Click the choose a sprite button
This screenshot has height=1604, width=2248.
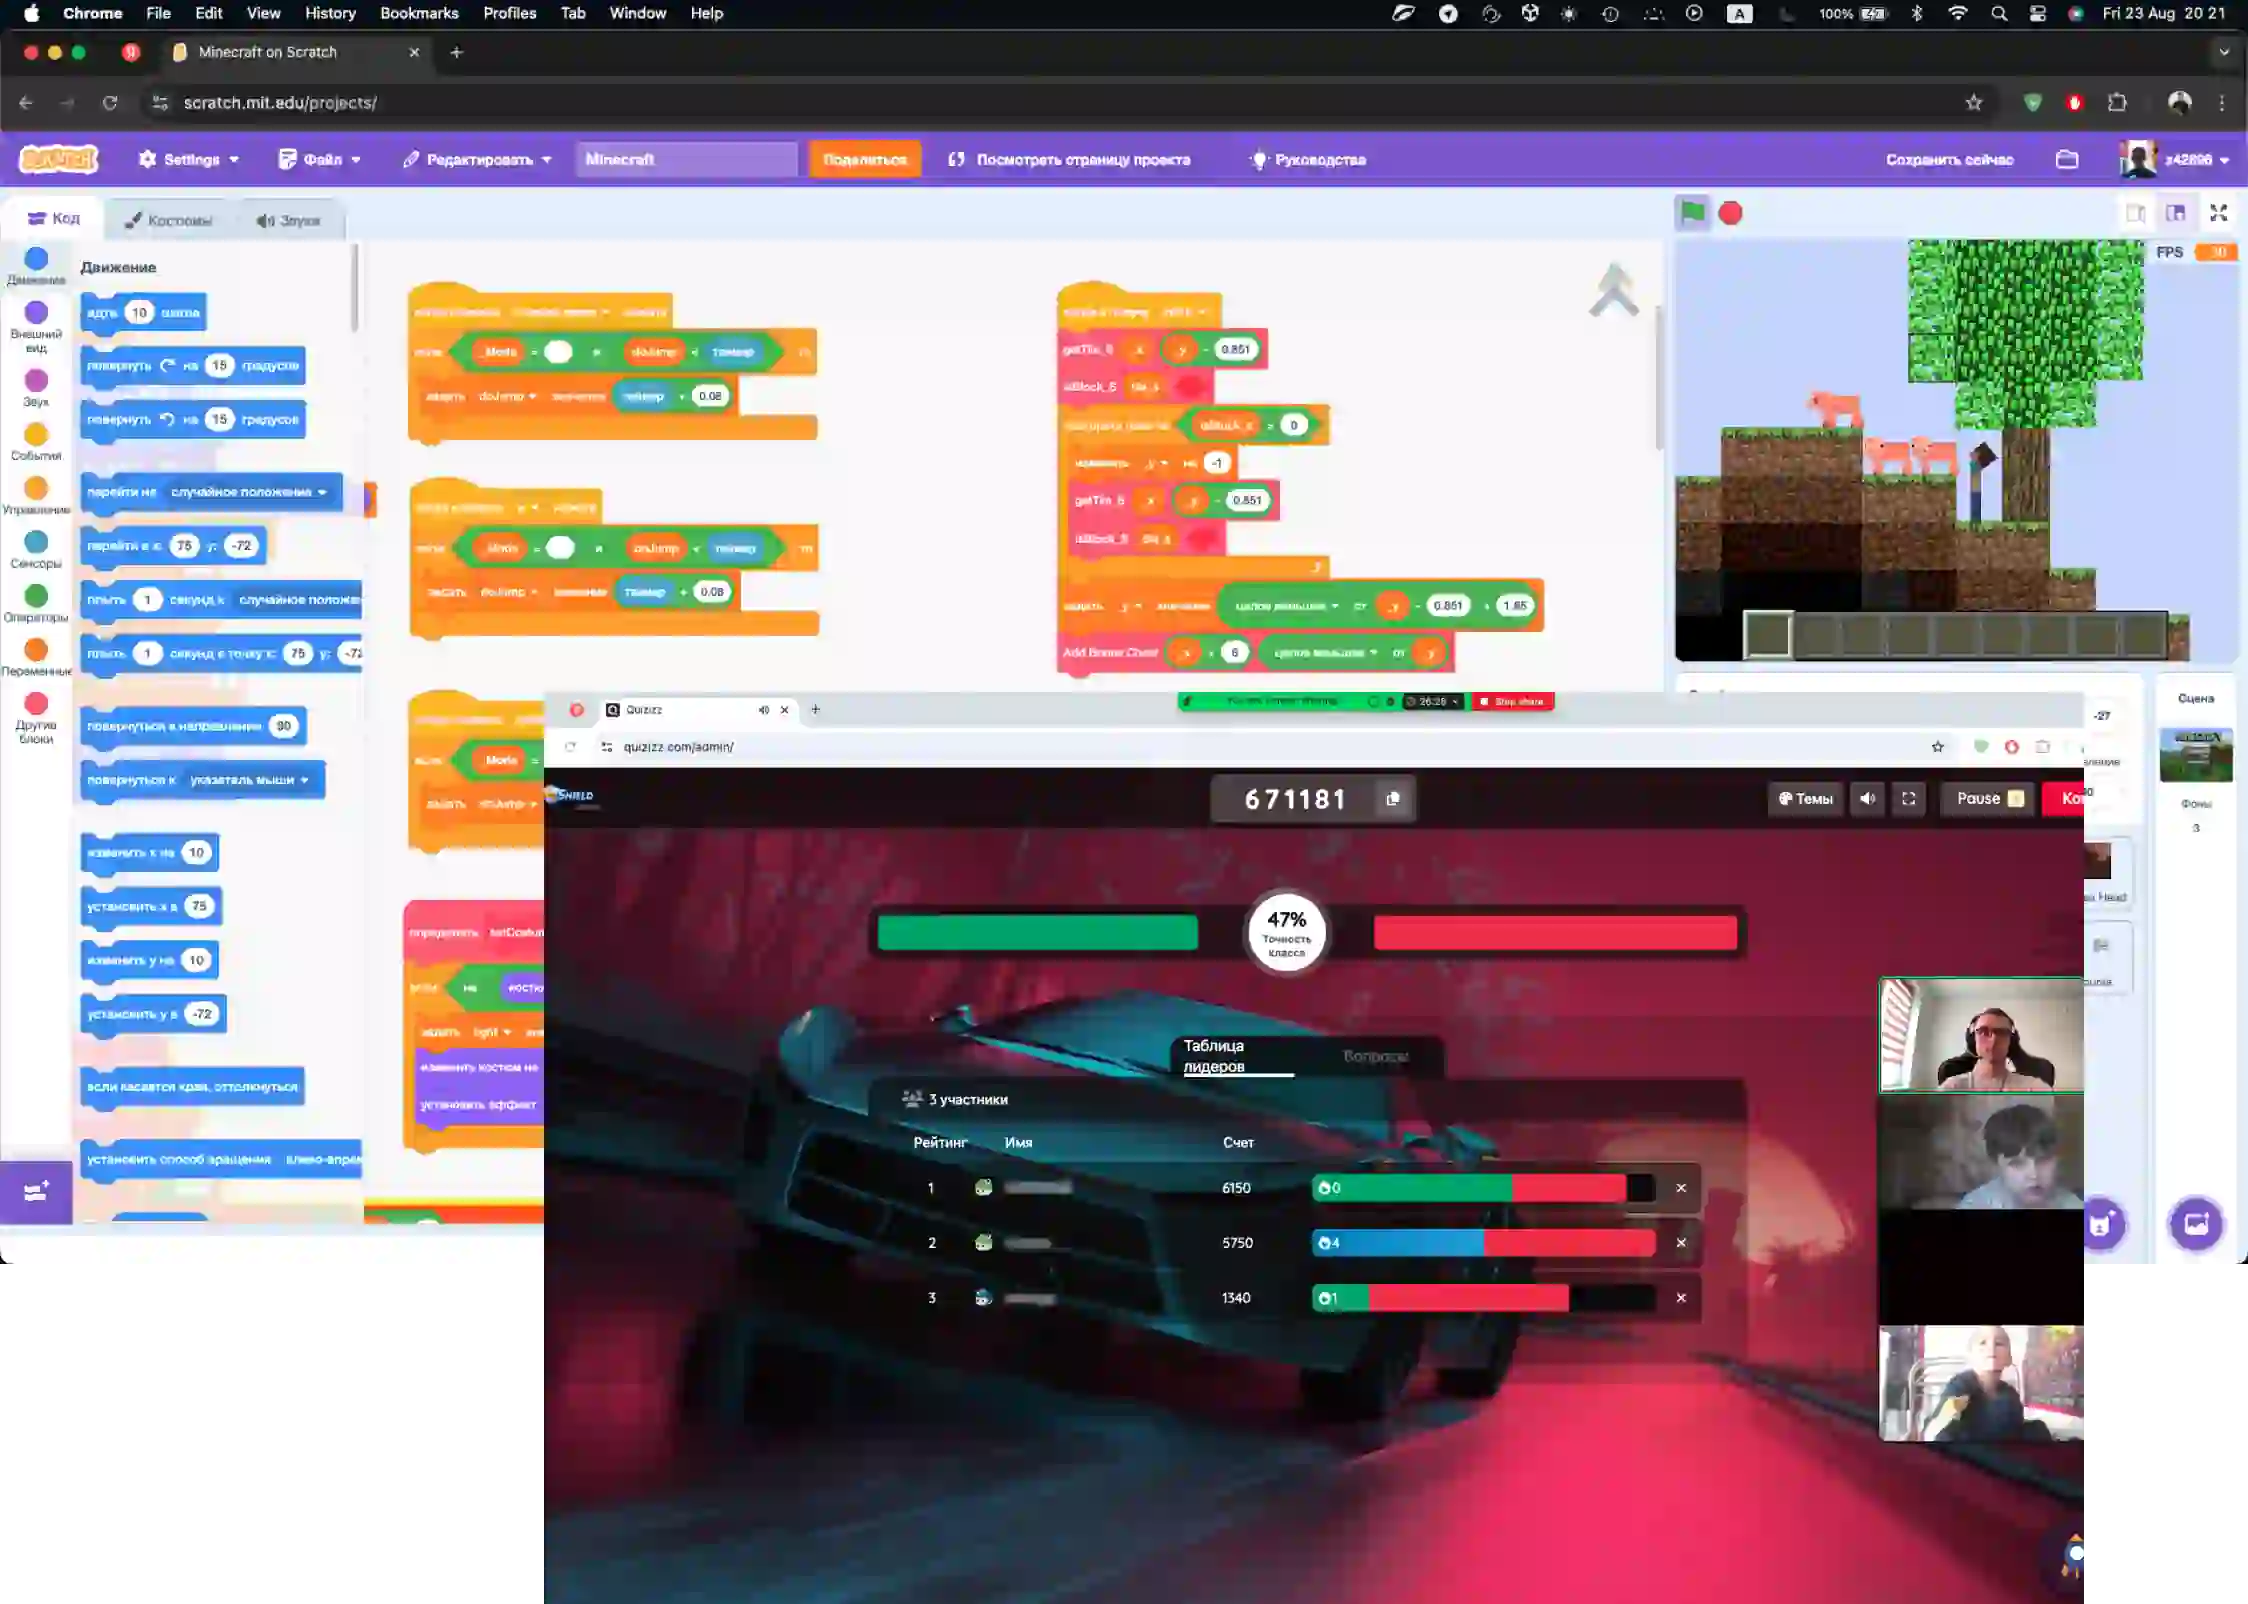2101,1223
